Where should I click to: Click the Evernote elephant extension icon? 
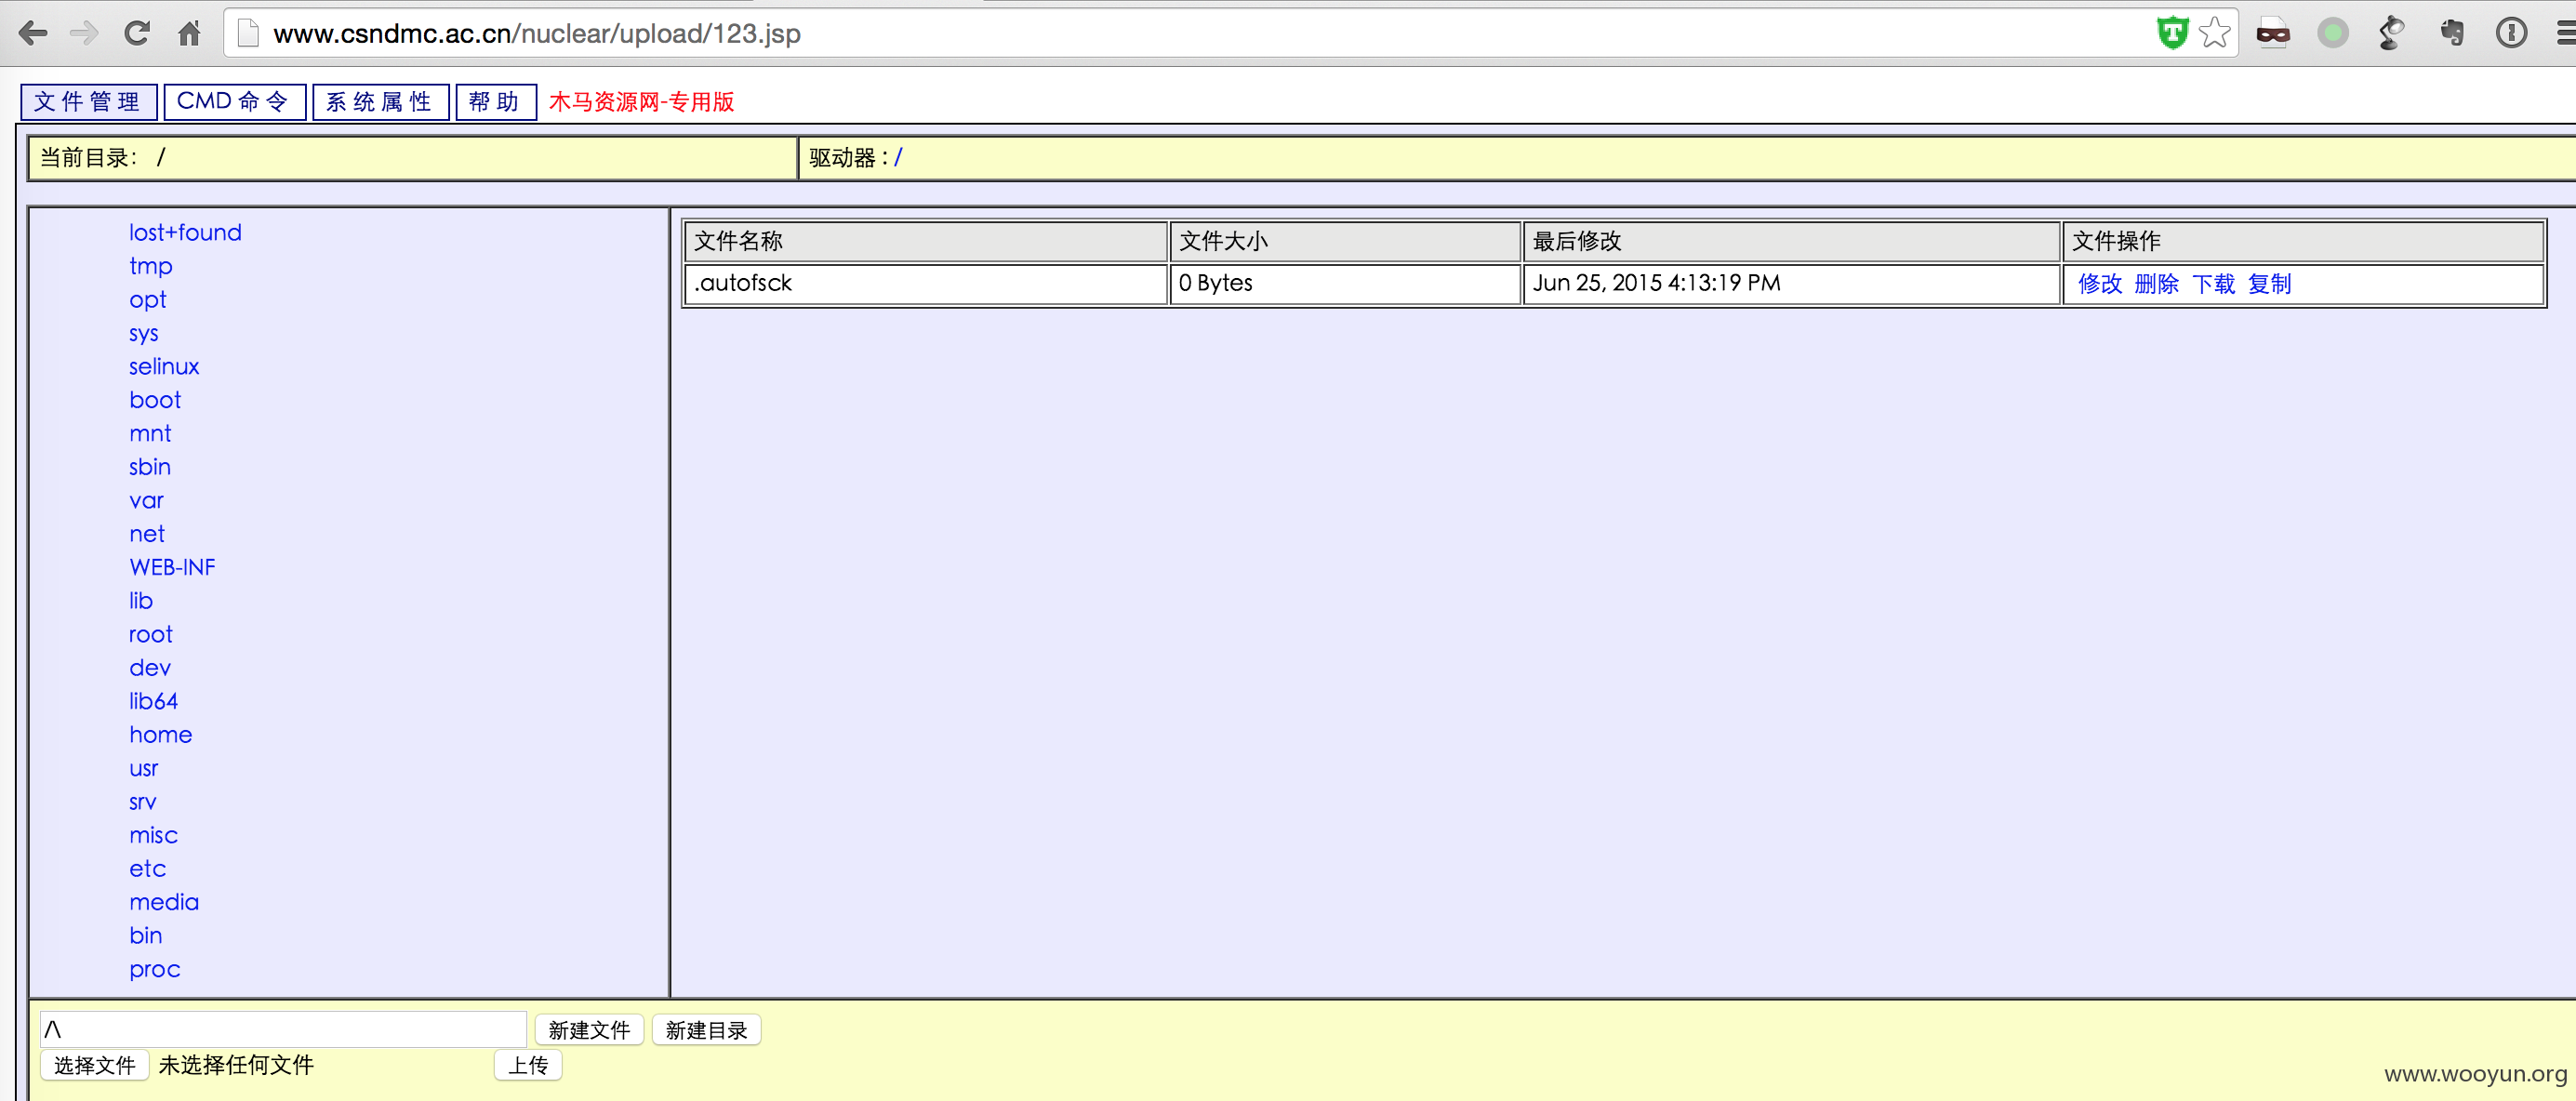2451,34
